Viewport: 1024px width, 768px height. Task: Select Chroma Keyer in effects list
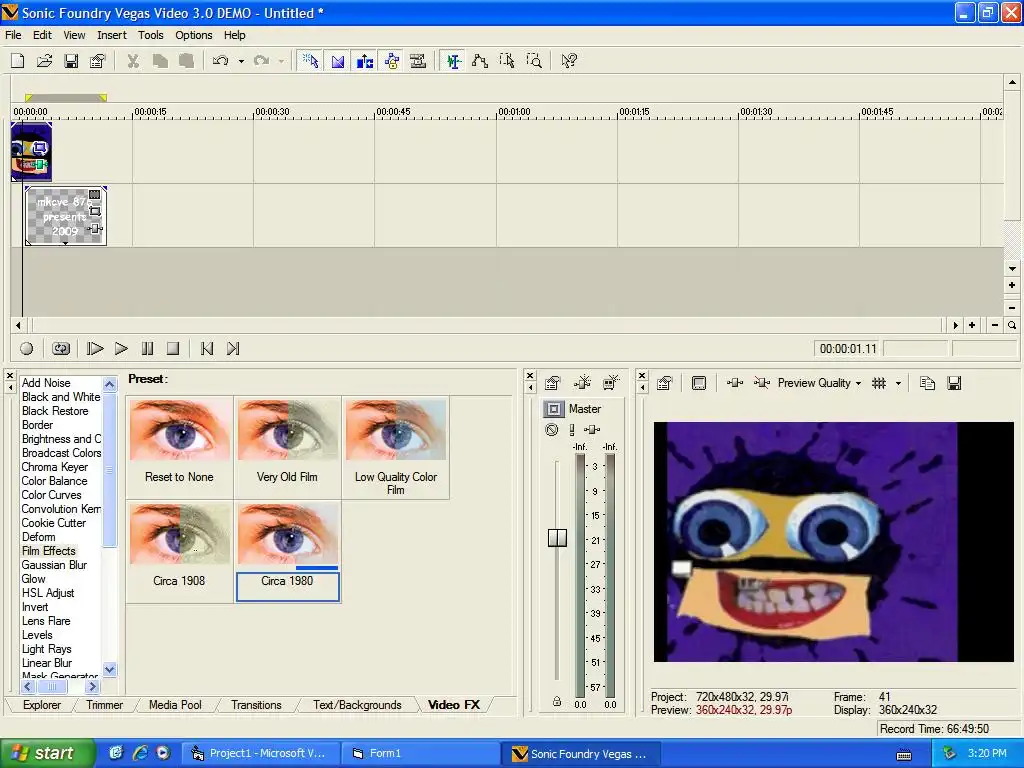tap(55, 467)
